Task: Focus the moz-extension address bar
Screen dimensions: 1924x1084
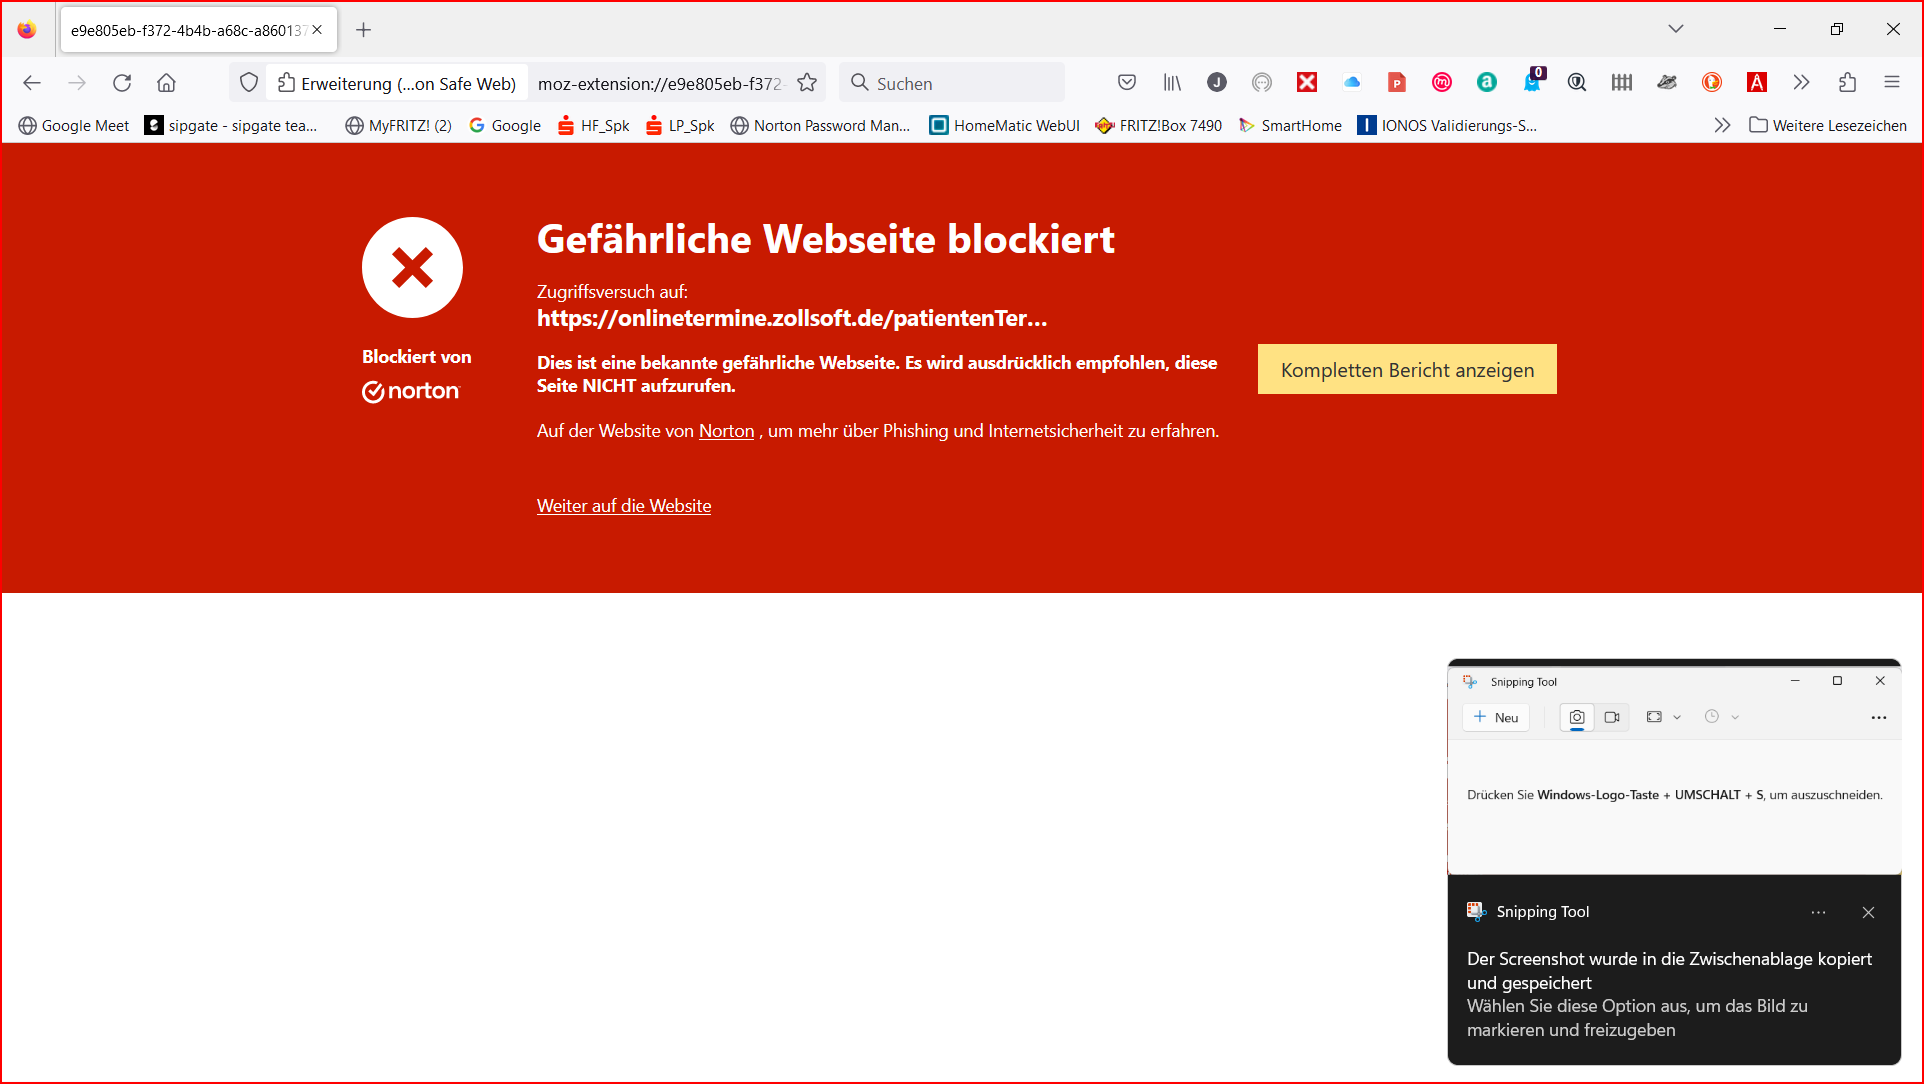Action: pos(660,83)
